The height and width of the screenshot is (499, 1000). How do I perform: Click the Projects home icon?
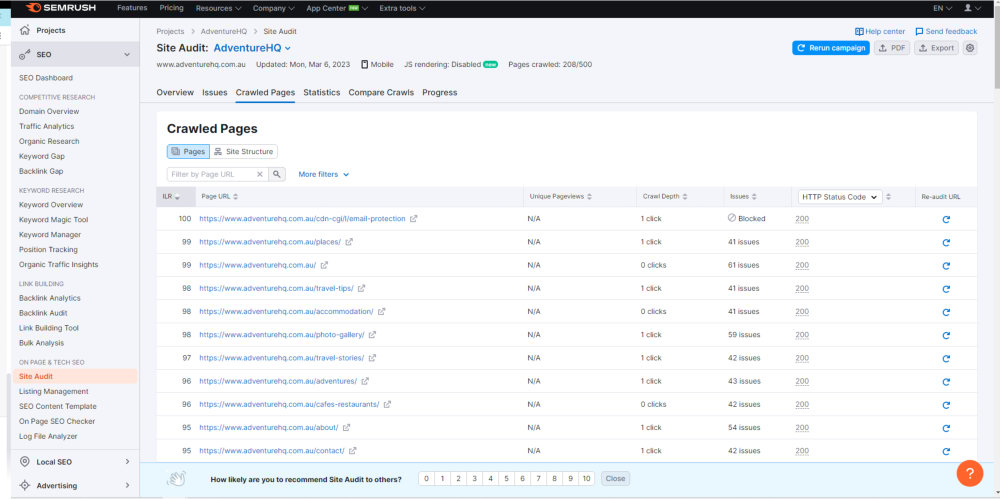pyautogui.click(x=25, y=30)
